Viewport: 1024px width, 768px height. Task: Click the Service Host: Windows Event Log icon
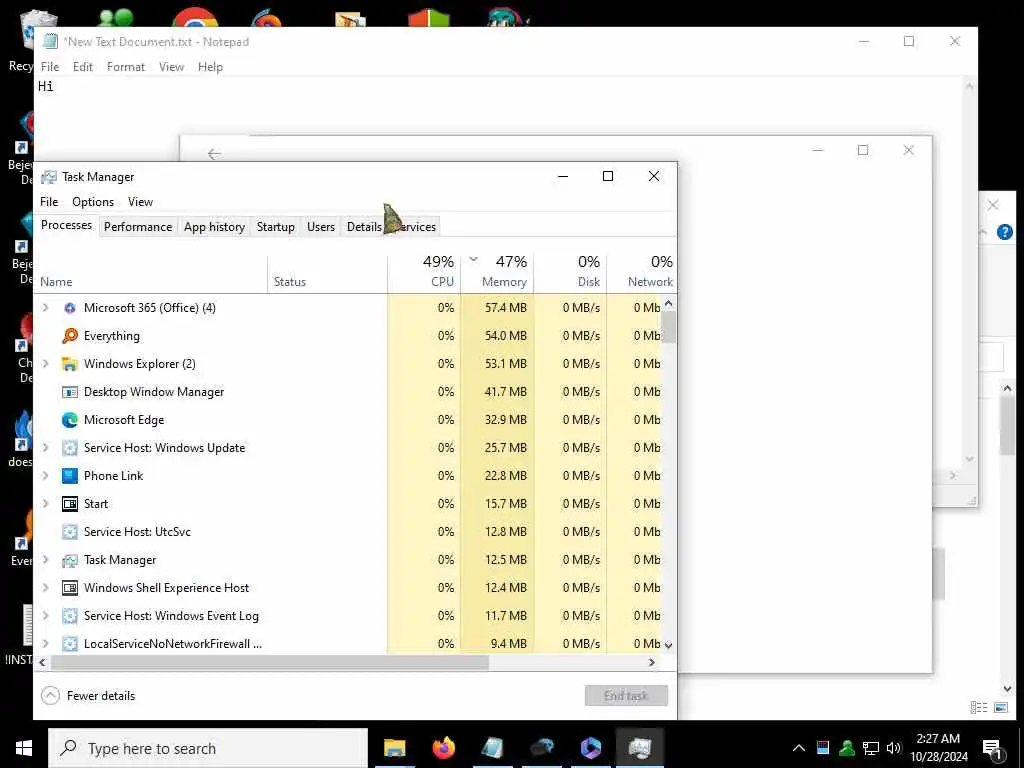(70, 616)
